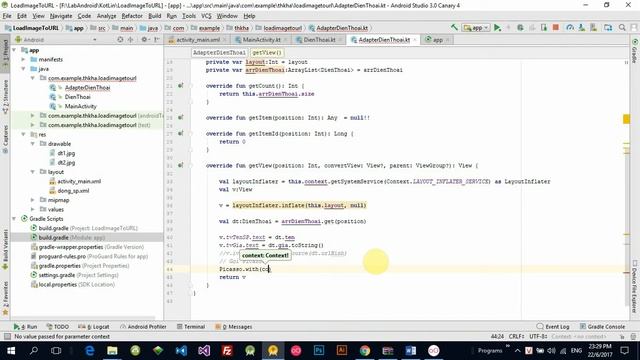The width and height of the screenshot is (640, 360).
Task: Select DienThoai class in project tree
Action: coord(77,97)
